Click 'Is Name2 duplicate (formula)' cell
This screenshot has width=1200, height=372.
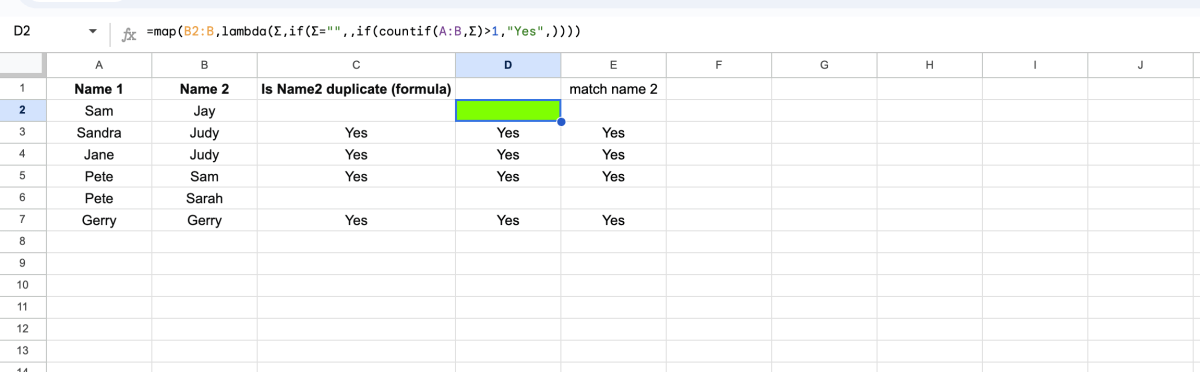click(x=356, y=89)
